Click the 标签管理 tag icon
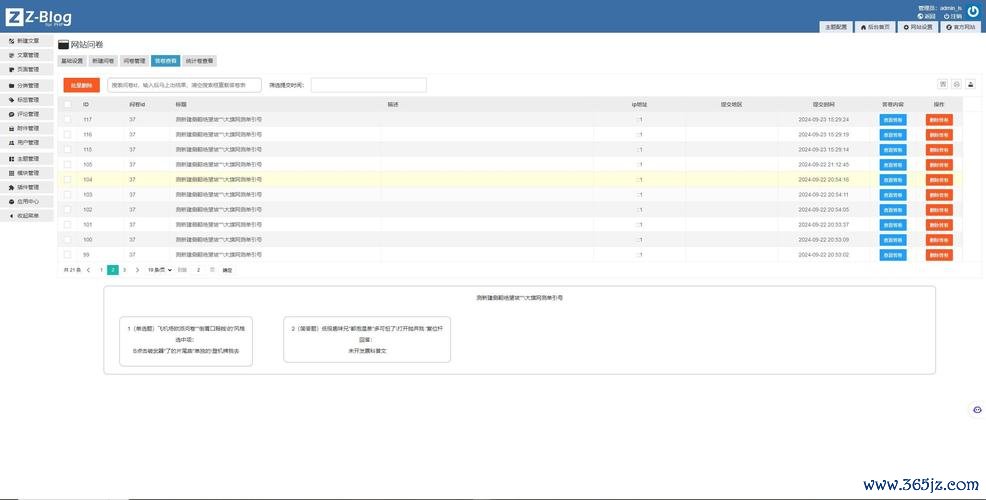986x500 pixels. tap(11, 100)
